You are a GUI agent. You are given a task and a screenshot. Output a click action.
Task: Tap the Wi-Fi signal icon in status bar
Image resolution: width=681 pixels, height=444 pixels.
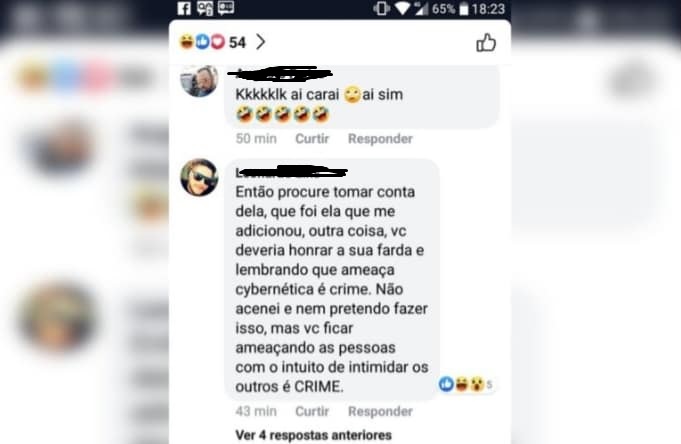402,8
